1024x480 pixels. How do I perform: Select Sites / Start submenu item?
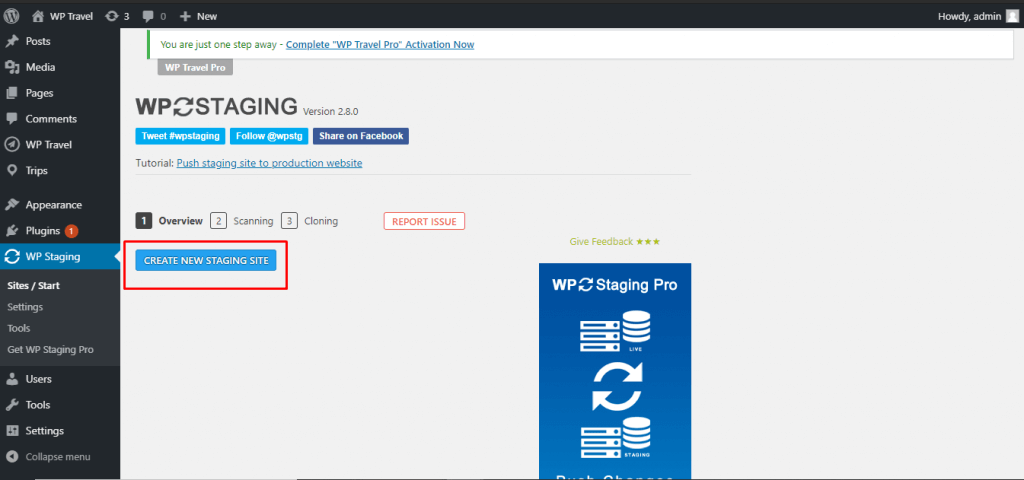(x=34, y=286)
